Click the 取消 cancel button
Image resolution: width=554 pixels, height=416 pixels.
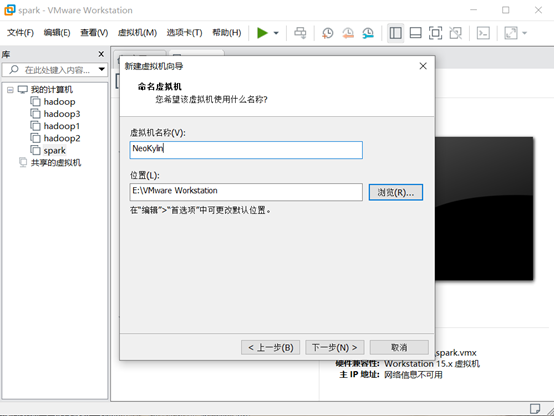[x=399, y=347]
